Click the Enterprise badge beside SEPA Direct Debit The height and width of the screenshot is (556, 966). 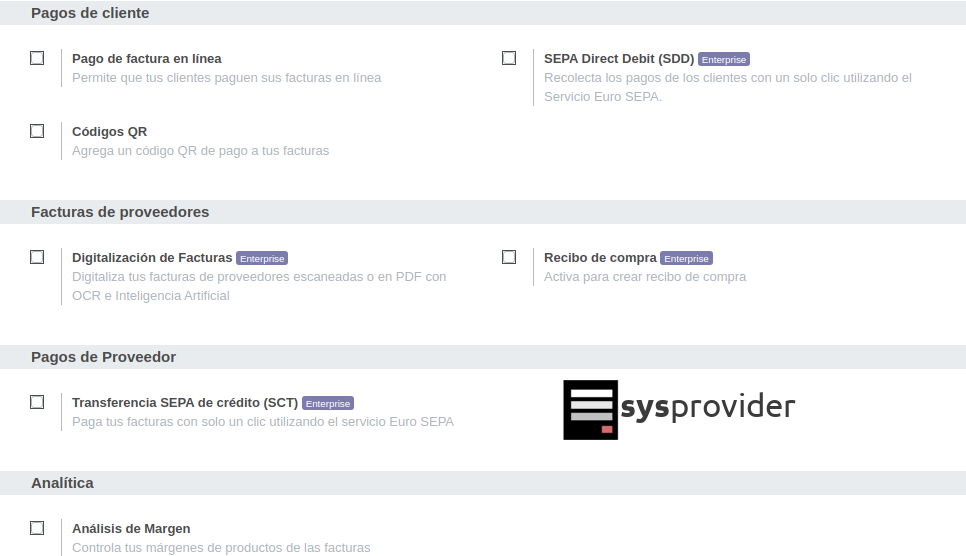[723, 60]
